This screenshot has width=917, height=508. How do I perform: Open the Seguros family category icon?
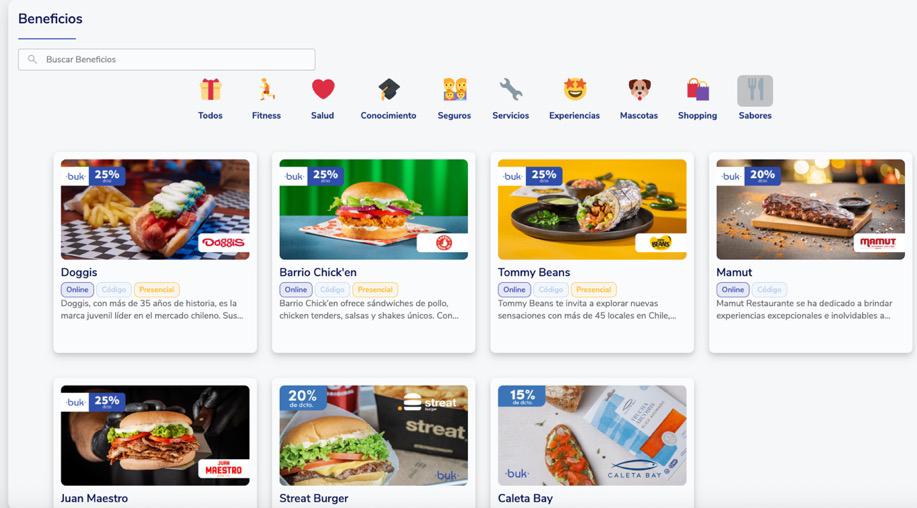click(454, 89)
